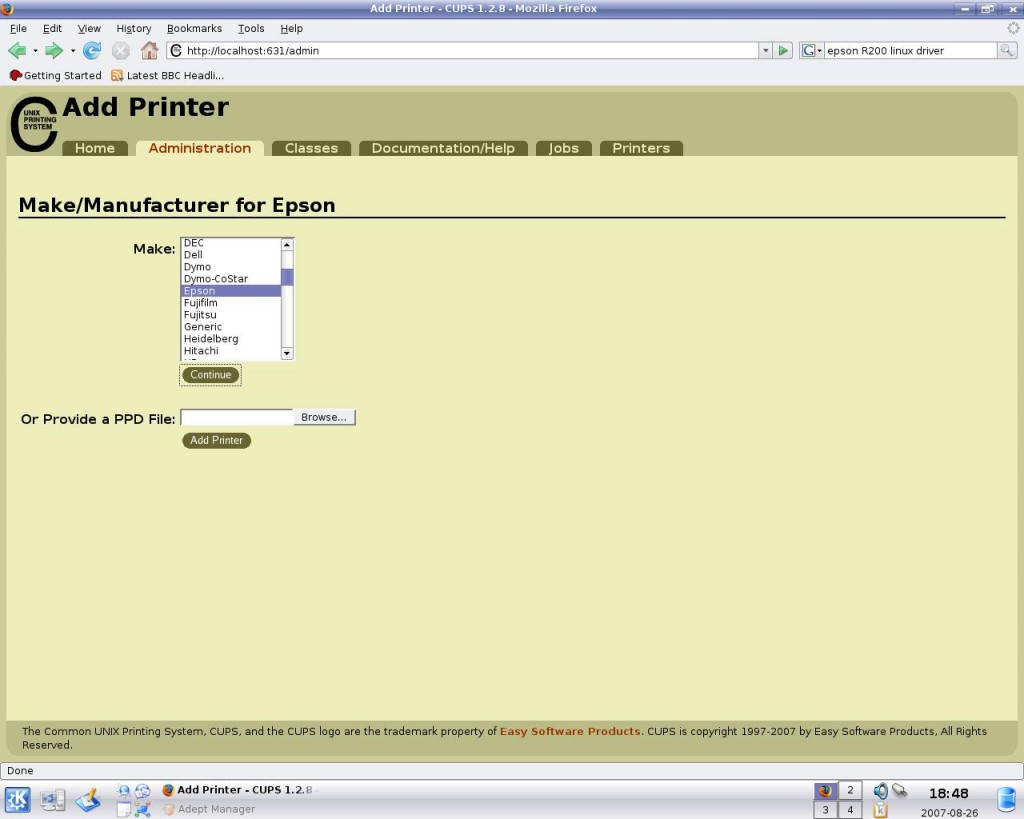The width and height of the screenshot is (1024, 819).
Task: Open the Easy Software Products link
Action: (x=570, y=731)
